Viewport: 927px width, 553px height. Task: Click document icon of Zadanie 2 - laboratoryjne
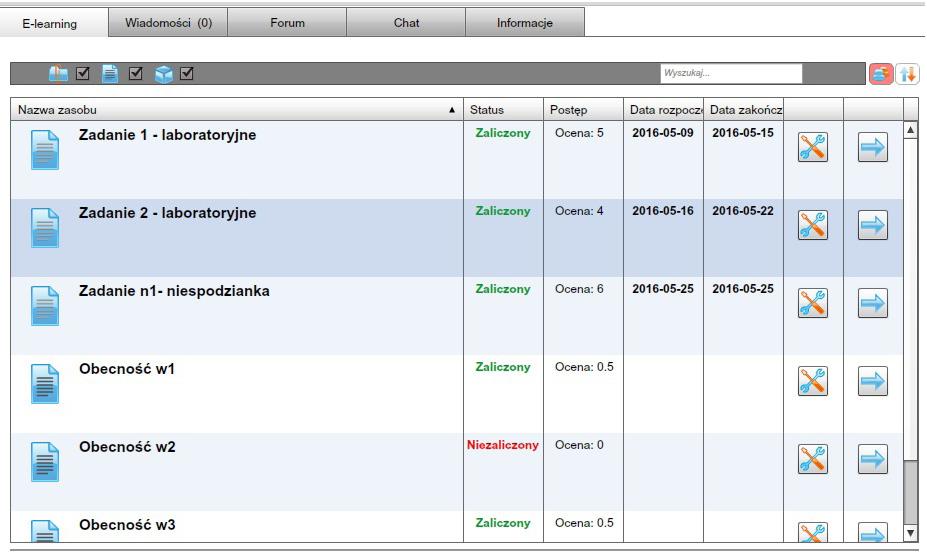[x=45, y=228]
